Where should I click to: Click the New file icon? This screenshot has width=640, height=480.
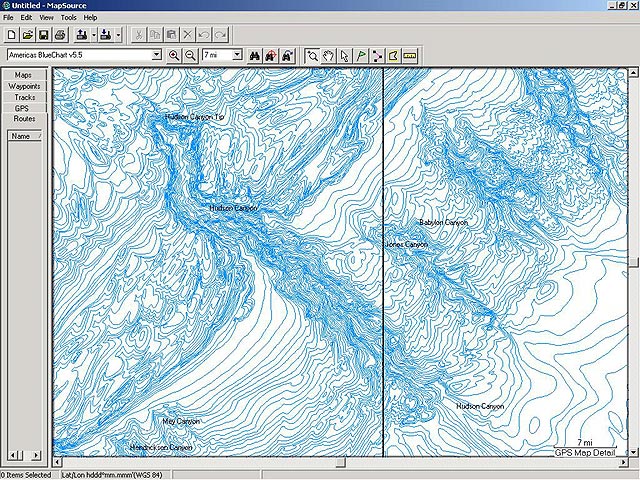pyautogui.click(x=11, y=35)
